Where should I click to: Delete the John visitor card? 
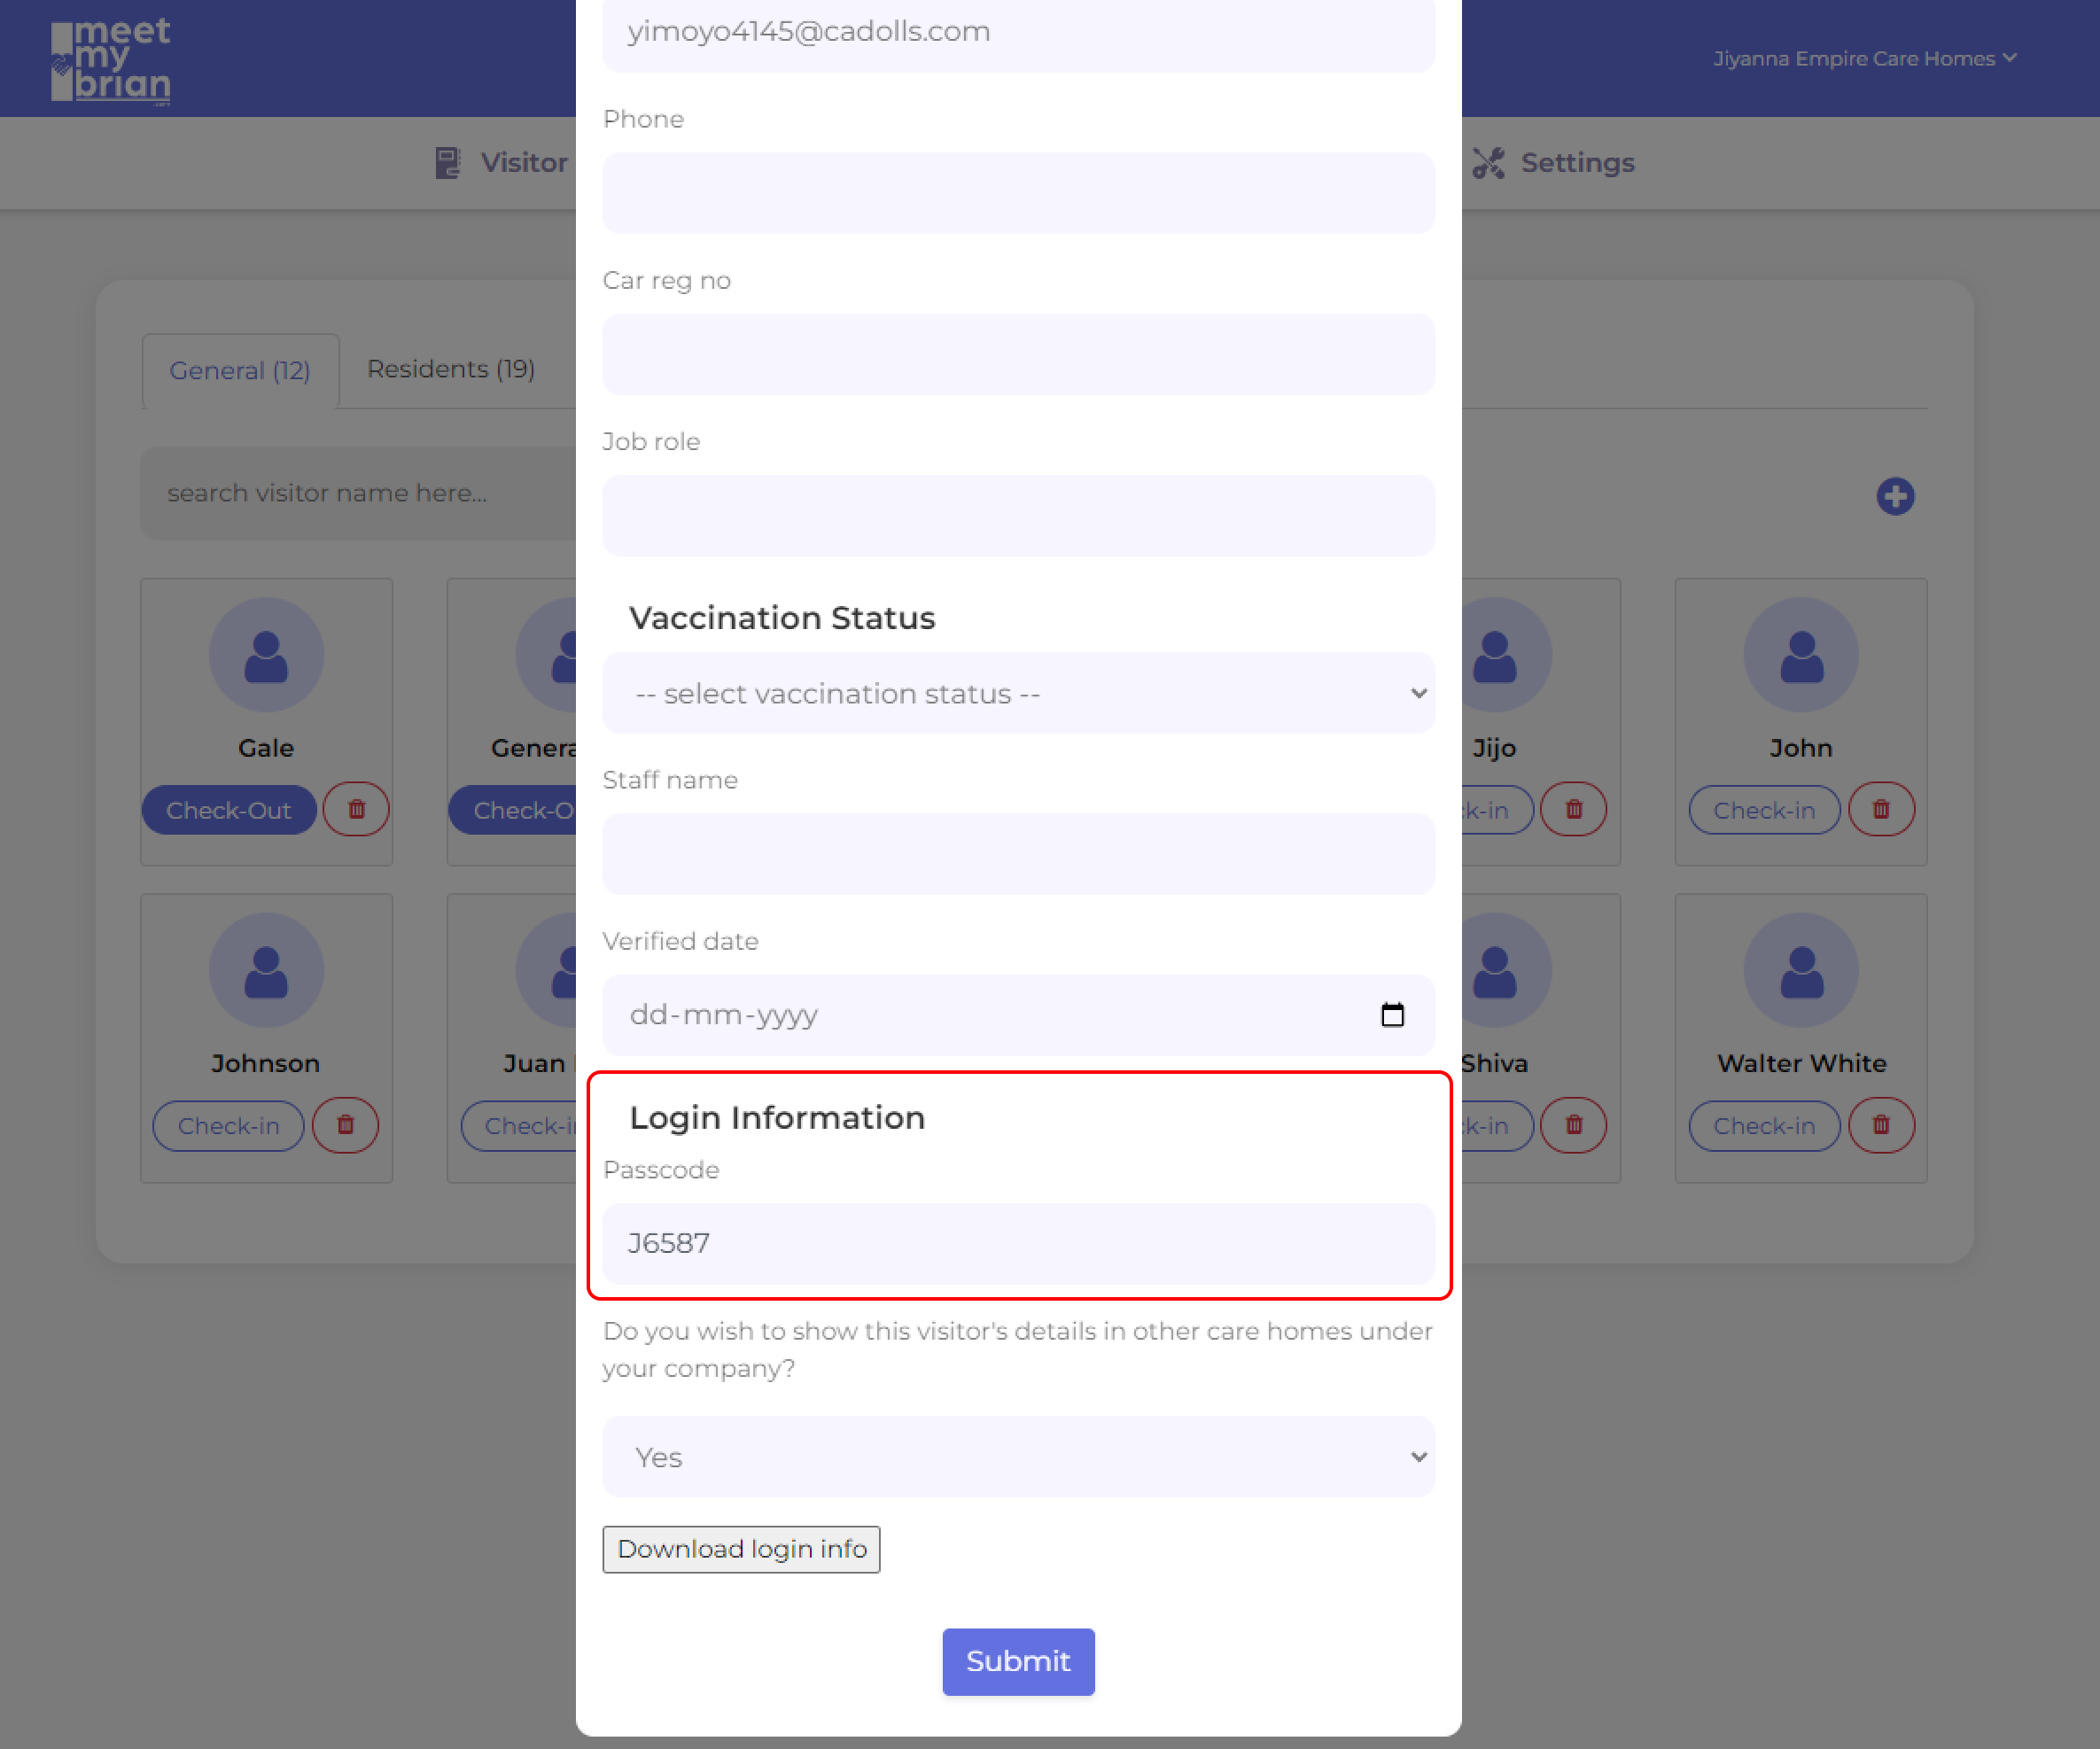coord(1880,809)
